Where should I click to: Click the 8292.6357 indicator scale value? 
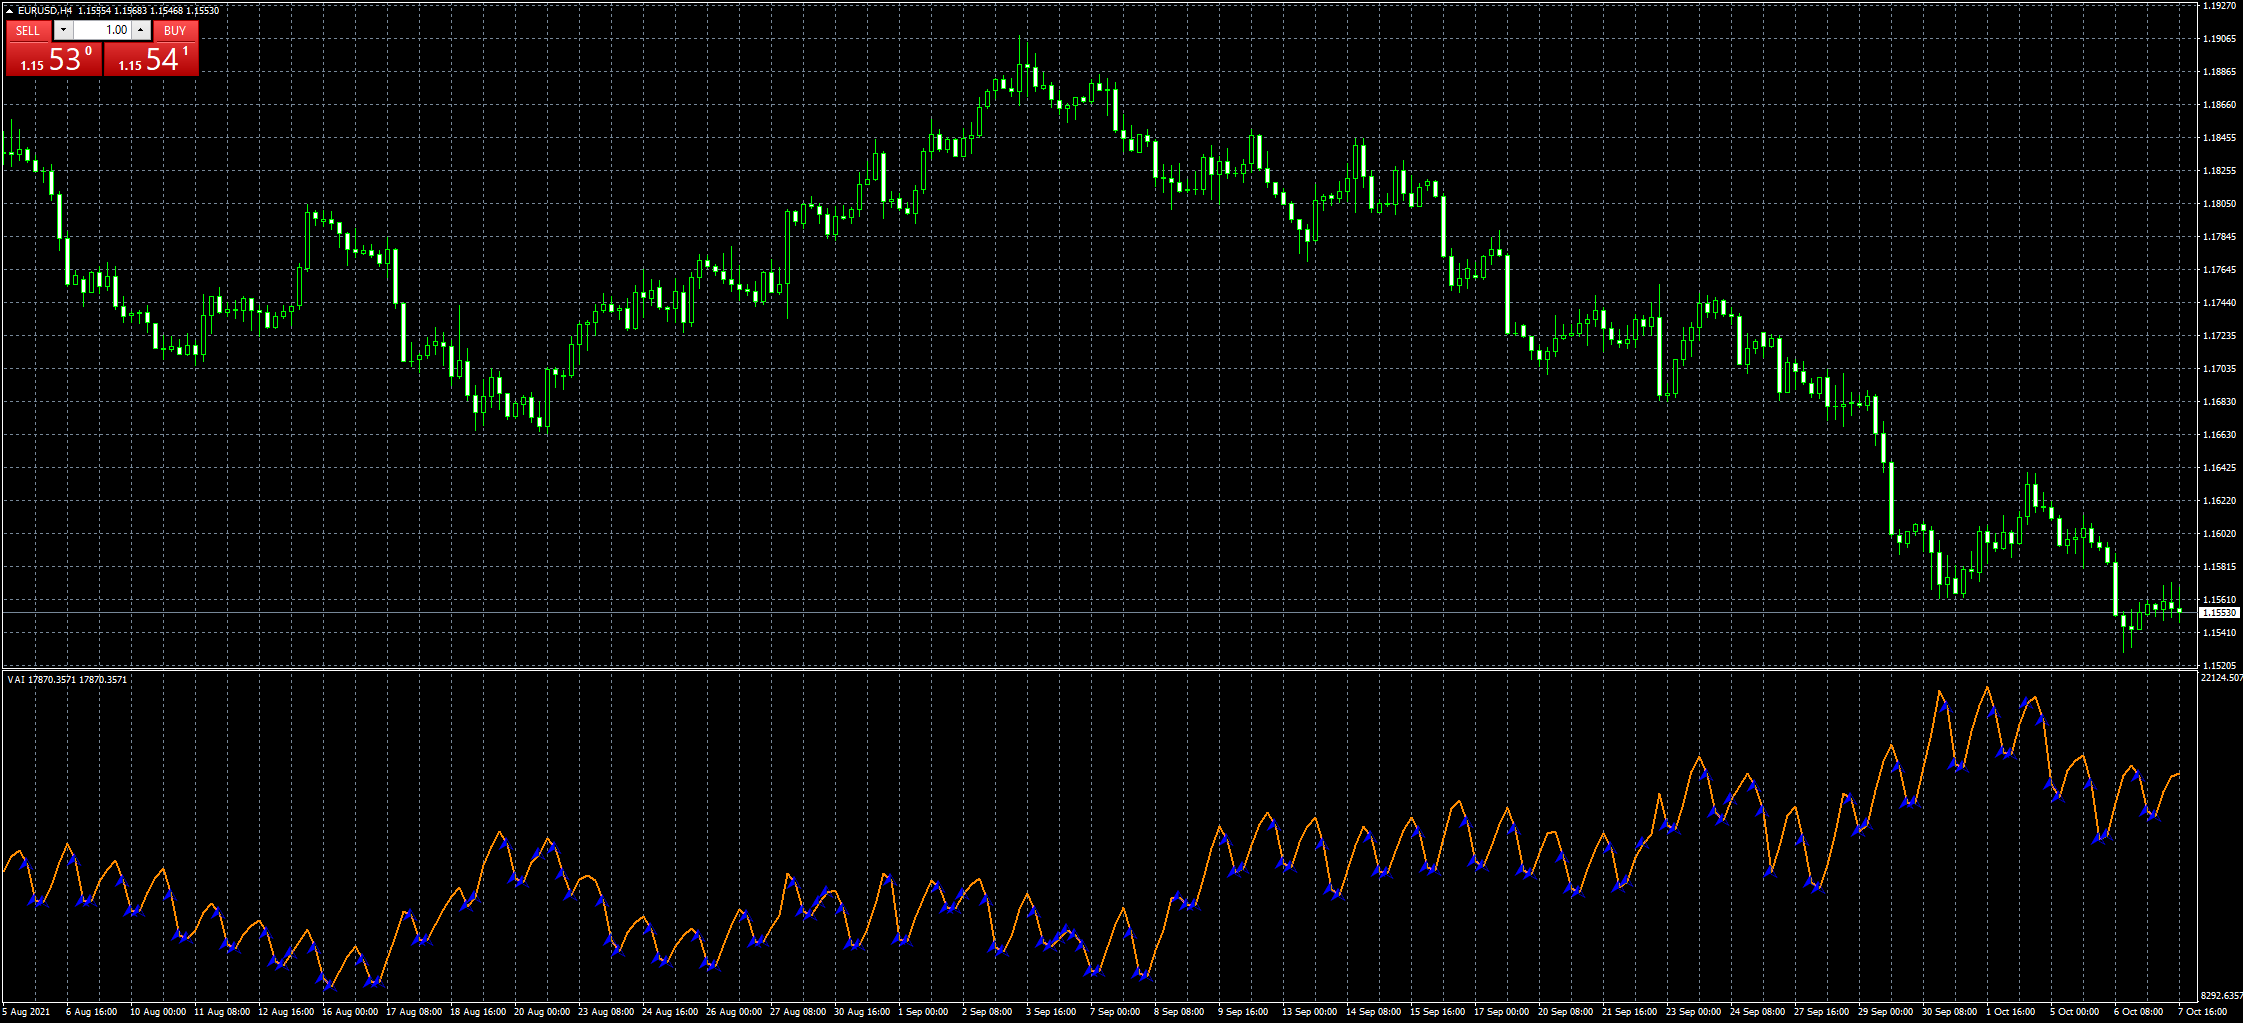coord(2222,995)
